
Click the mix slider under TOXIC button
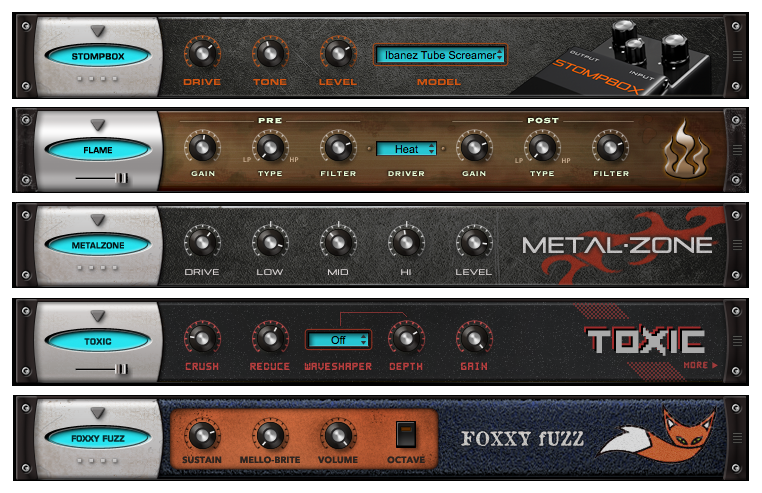click(102, 370)
